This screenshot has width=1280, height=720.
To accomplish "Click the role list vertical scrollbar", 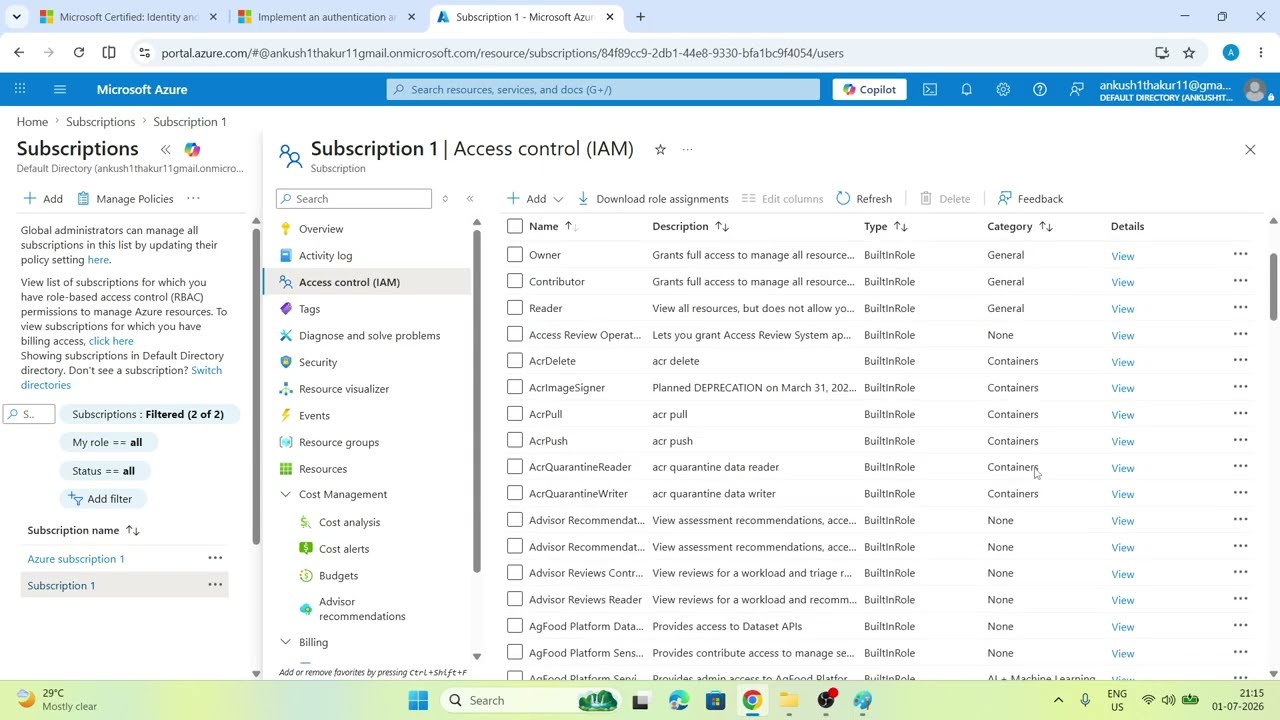I will pyautogui.click(x=1273, y=287).
